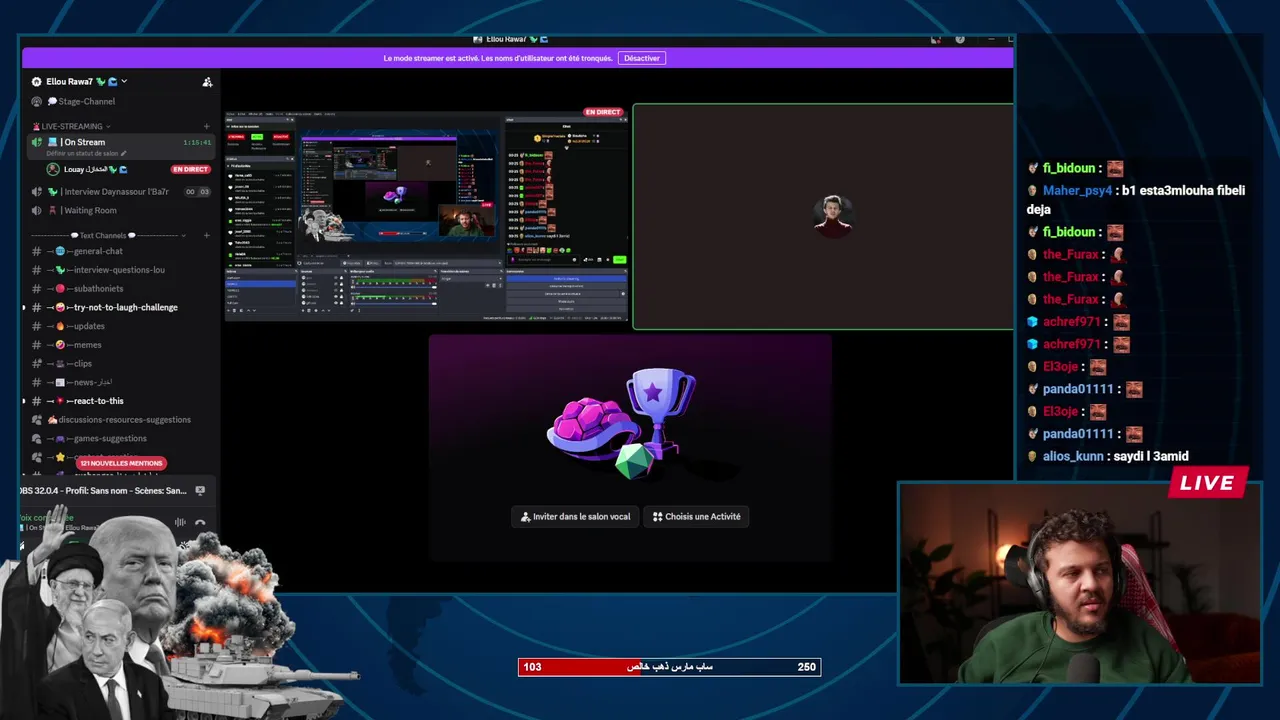Click Désactiver in the streamer mode banner
Screen dimensions: 1280x720
[642, 58]
